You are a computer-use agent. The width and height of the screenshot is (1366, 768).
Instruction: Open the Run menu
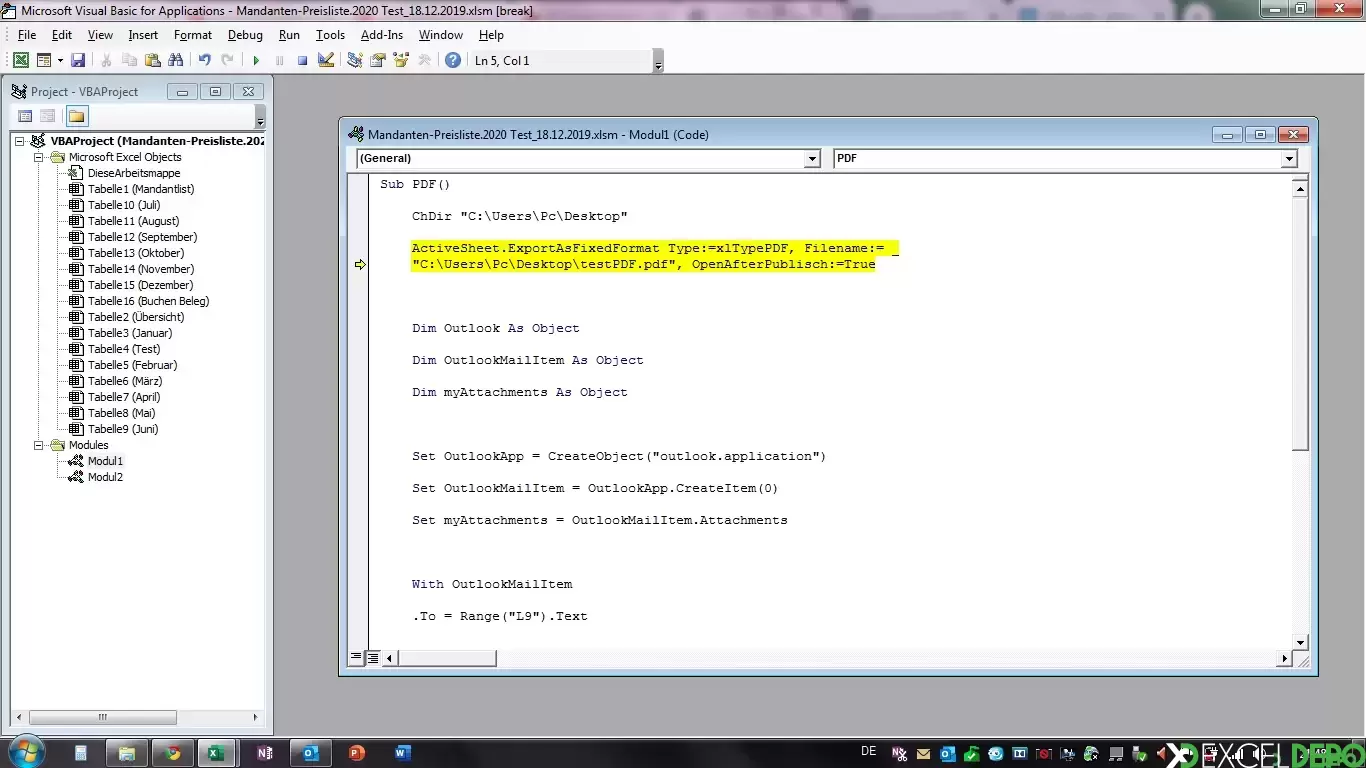[289, 34]
